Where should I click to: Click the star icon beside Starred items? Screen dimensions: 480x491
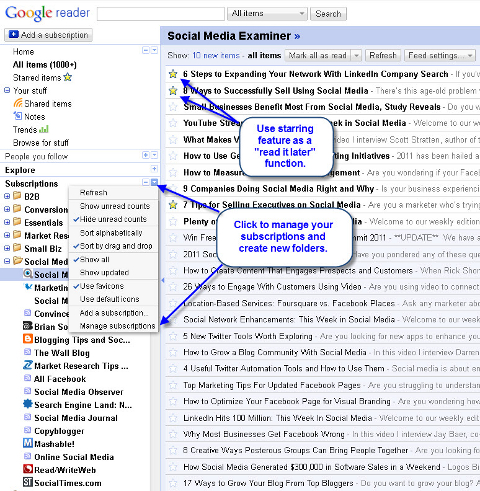[68, 77]
